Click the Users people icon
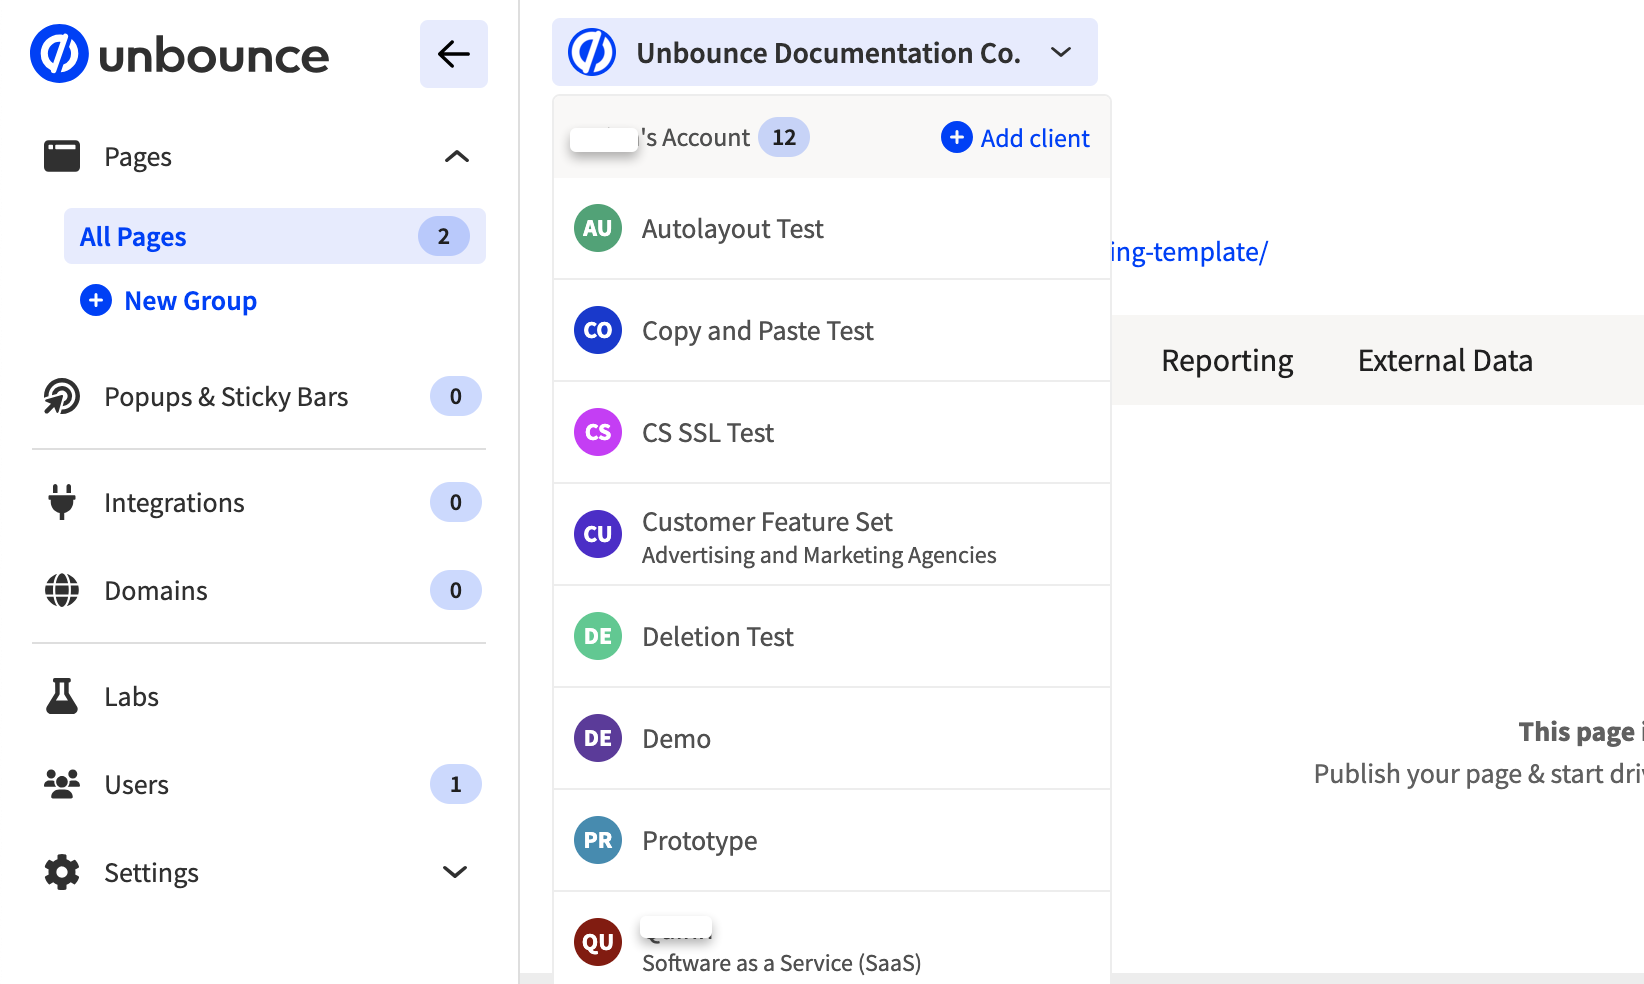Screen dimensions: 1644x984 point(62,784)
